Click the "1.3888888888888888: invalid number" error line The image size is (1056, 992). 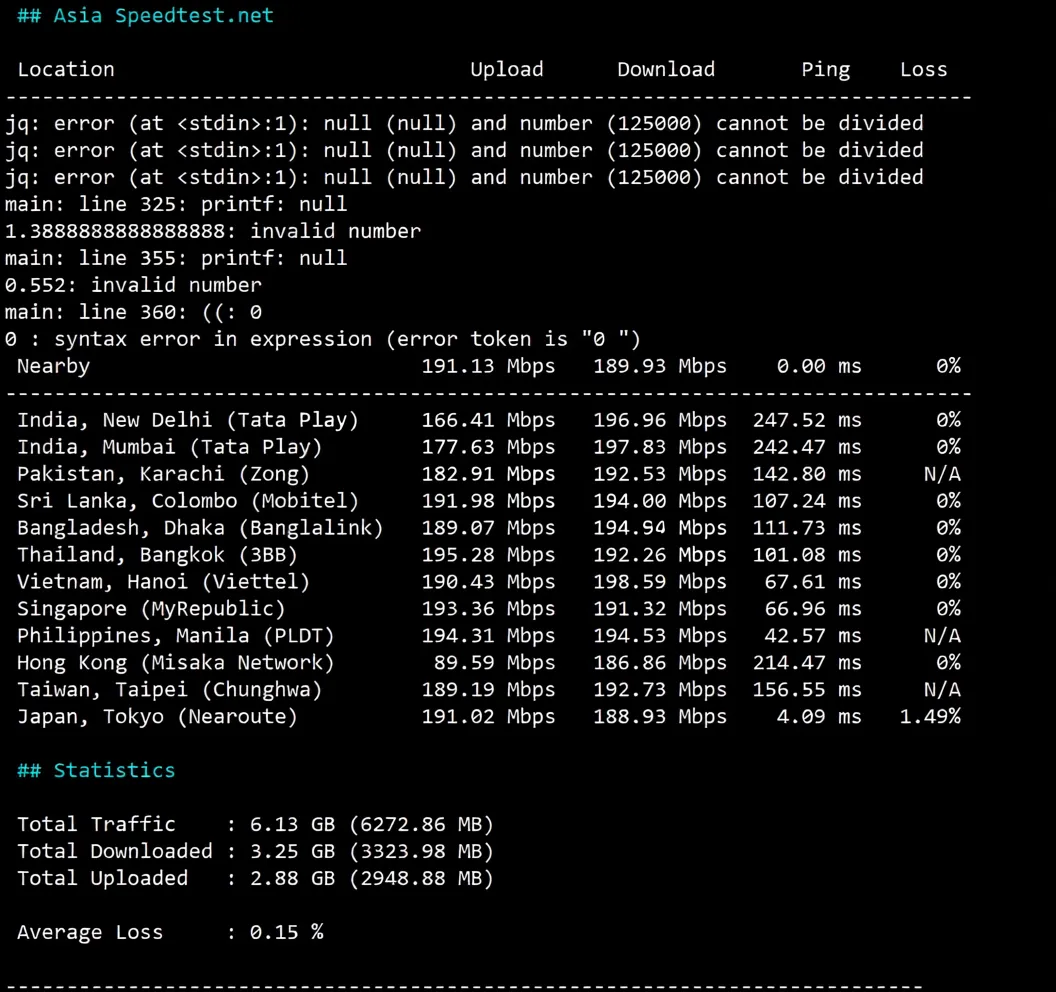(x=212, y=231)
